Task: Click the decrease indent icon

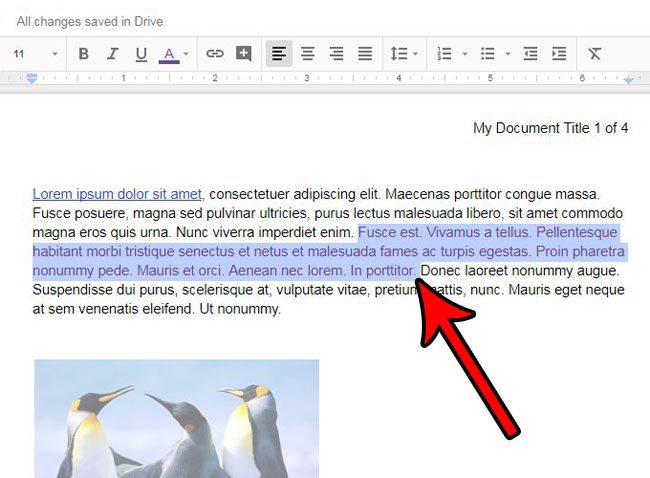Action: [530, 54]
